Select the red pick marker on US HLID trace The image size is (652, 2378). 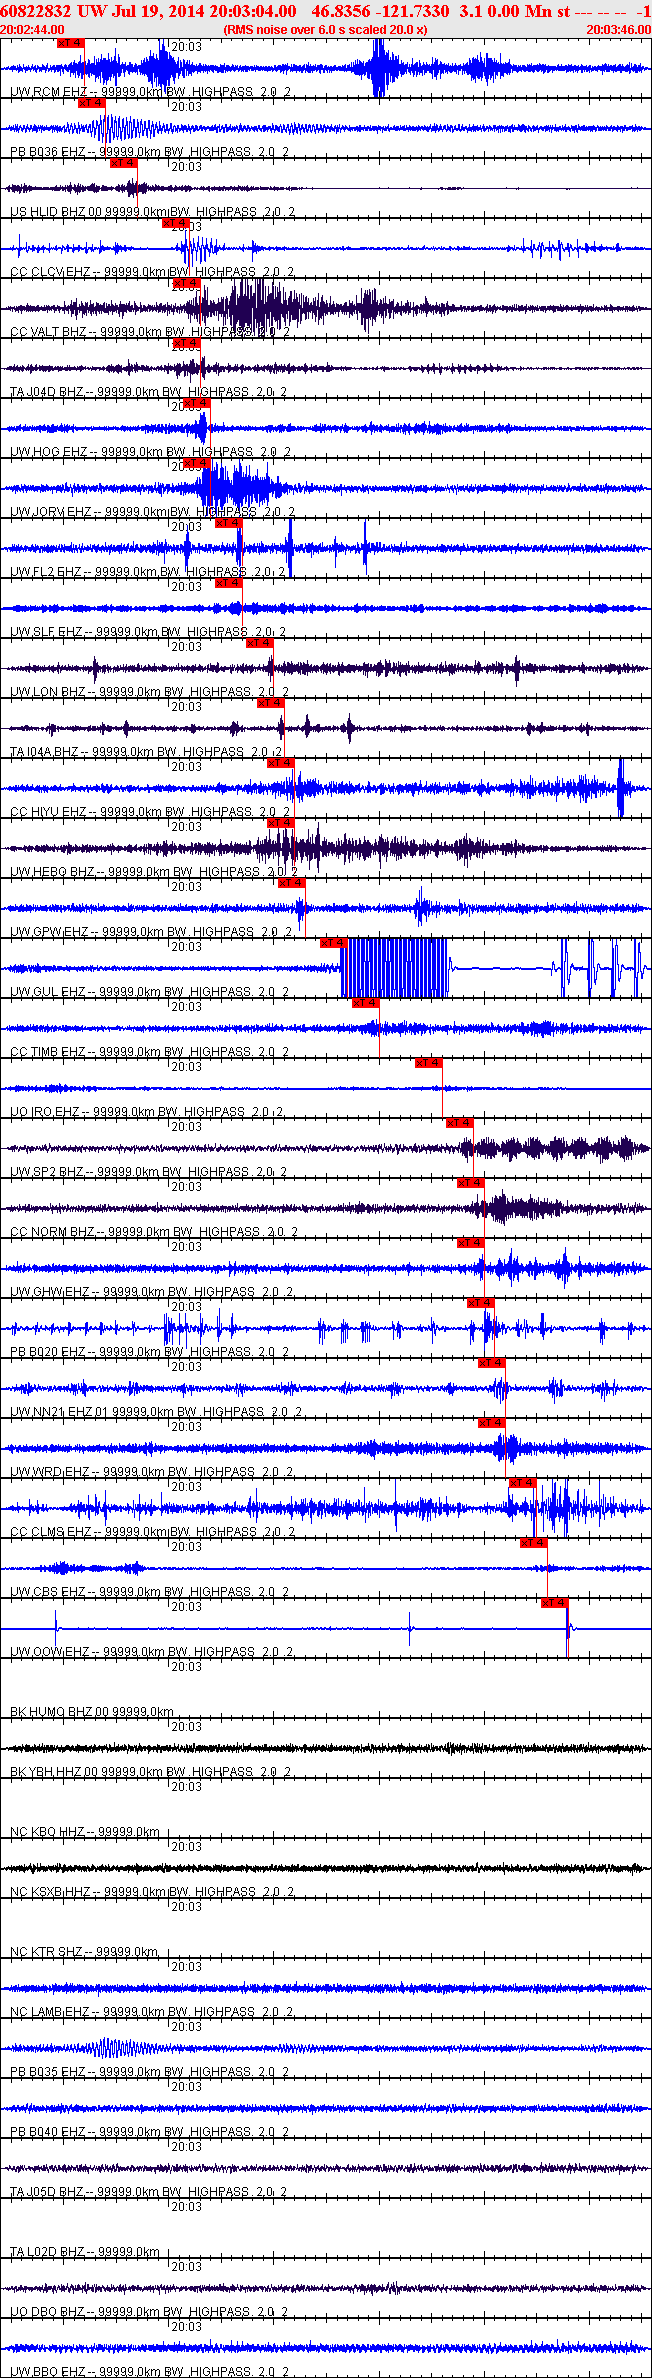click(x=123, y=163)
